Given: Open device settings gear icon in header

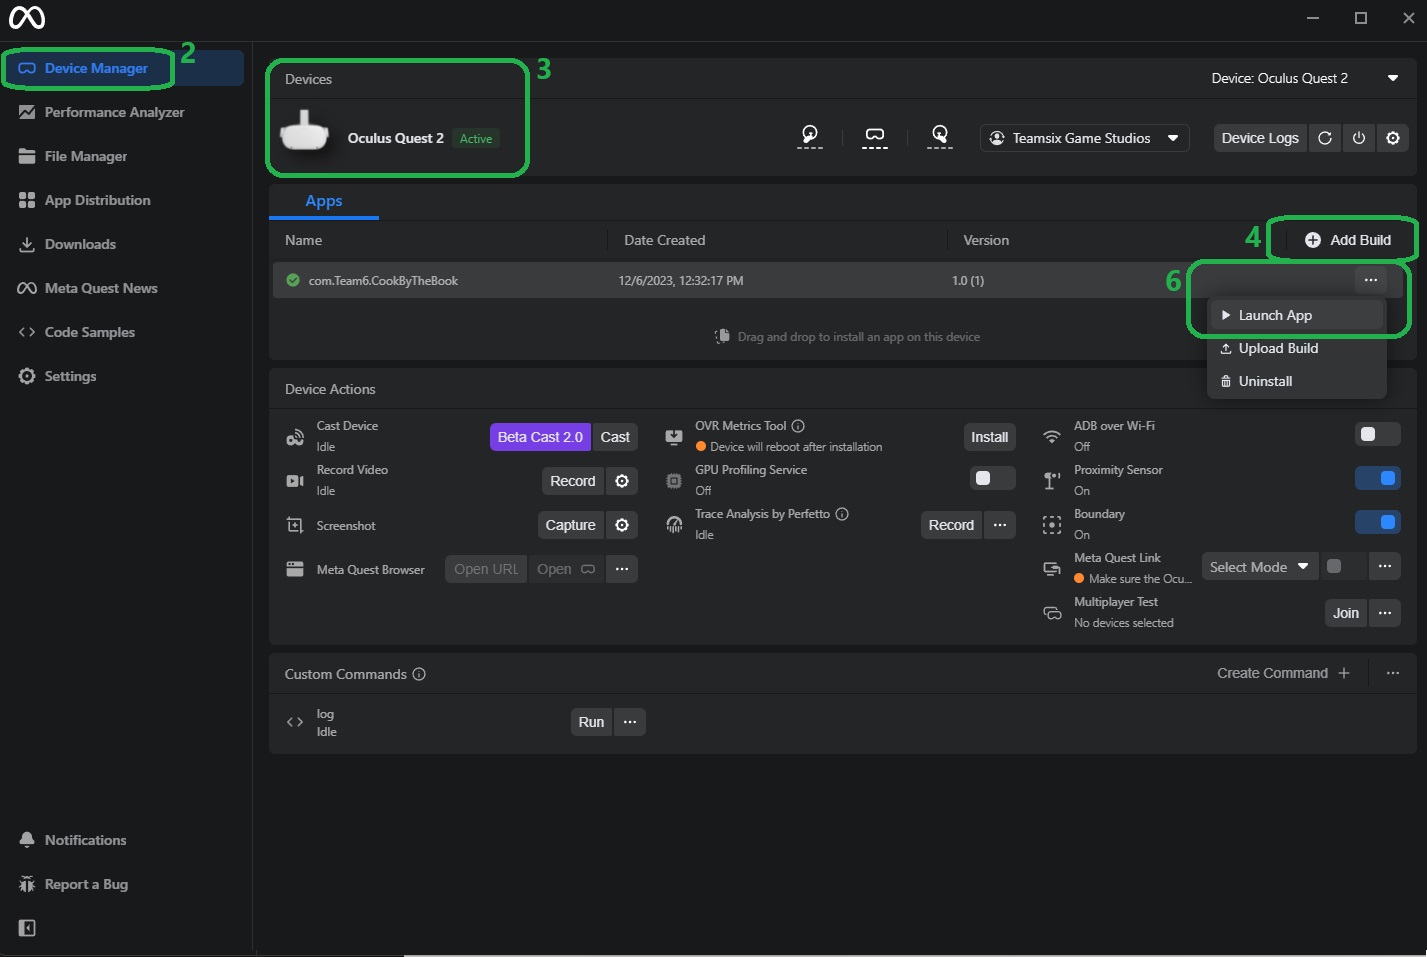Looking at the screenshot, I should tap(1393, 138).
